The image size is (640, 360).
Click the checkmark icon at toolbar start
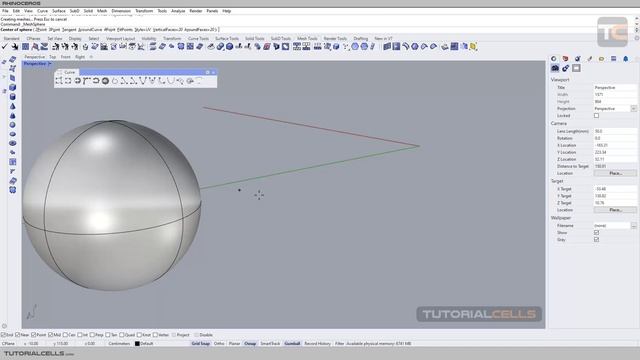coord(4,47)
